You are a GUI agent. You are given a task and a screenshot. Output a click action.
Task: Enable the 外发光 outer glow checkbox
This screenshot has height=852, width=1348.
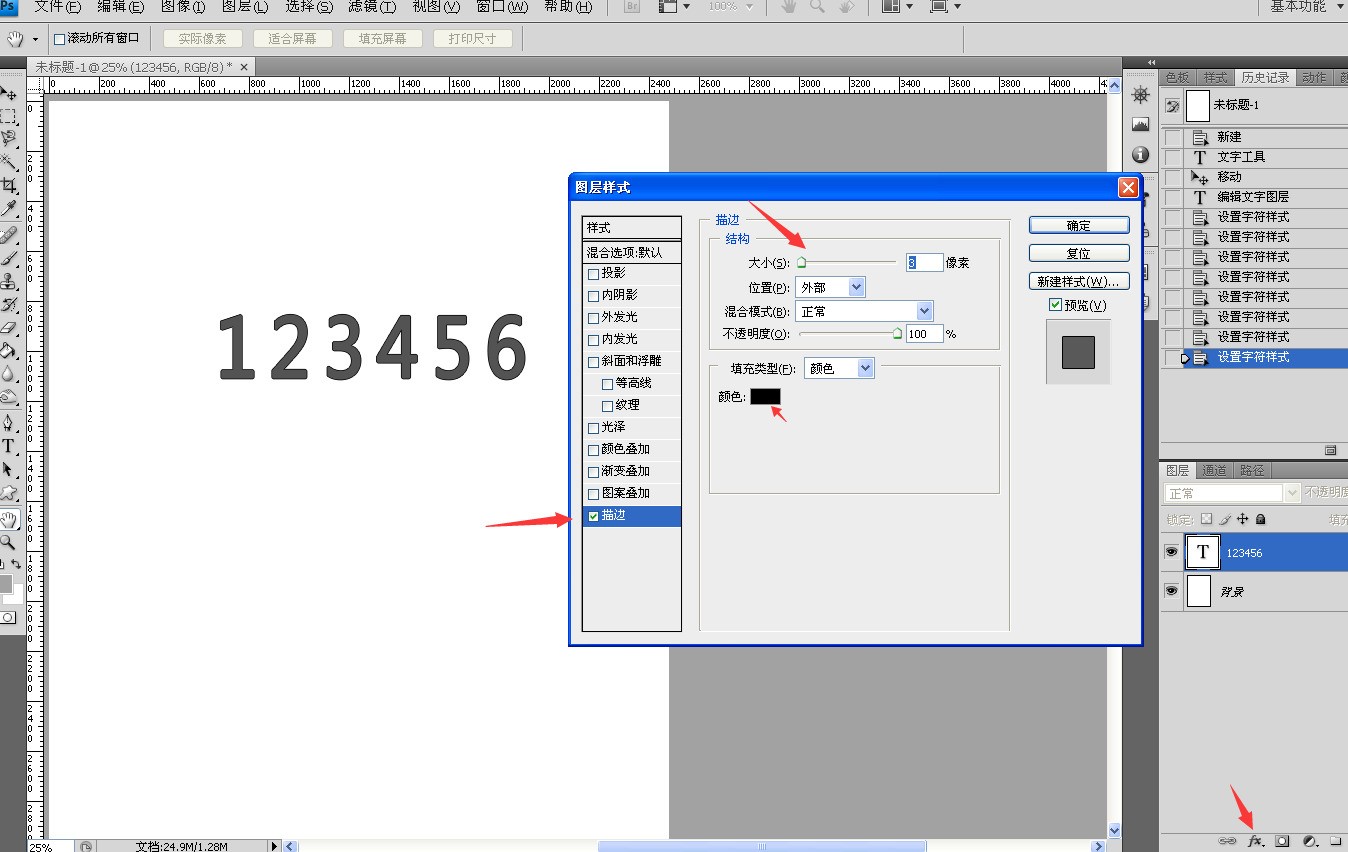(x=594, y=317)
